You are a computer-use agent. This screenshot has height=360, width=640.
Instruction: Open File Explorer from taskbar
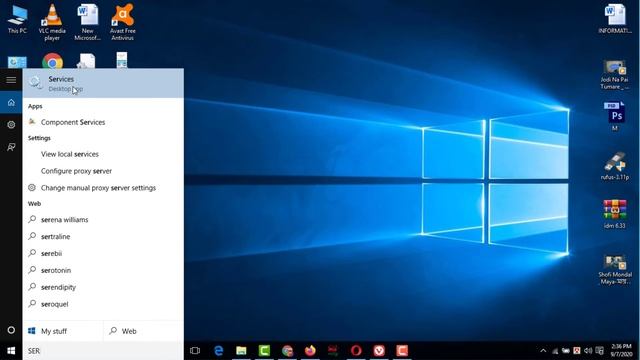point(241,351)
